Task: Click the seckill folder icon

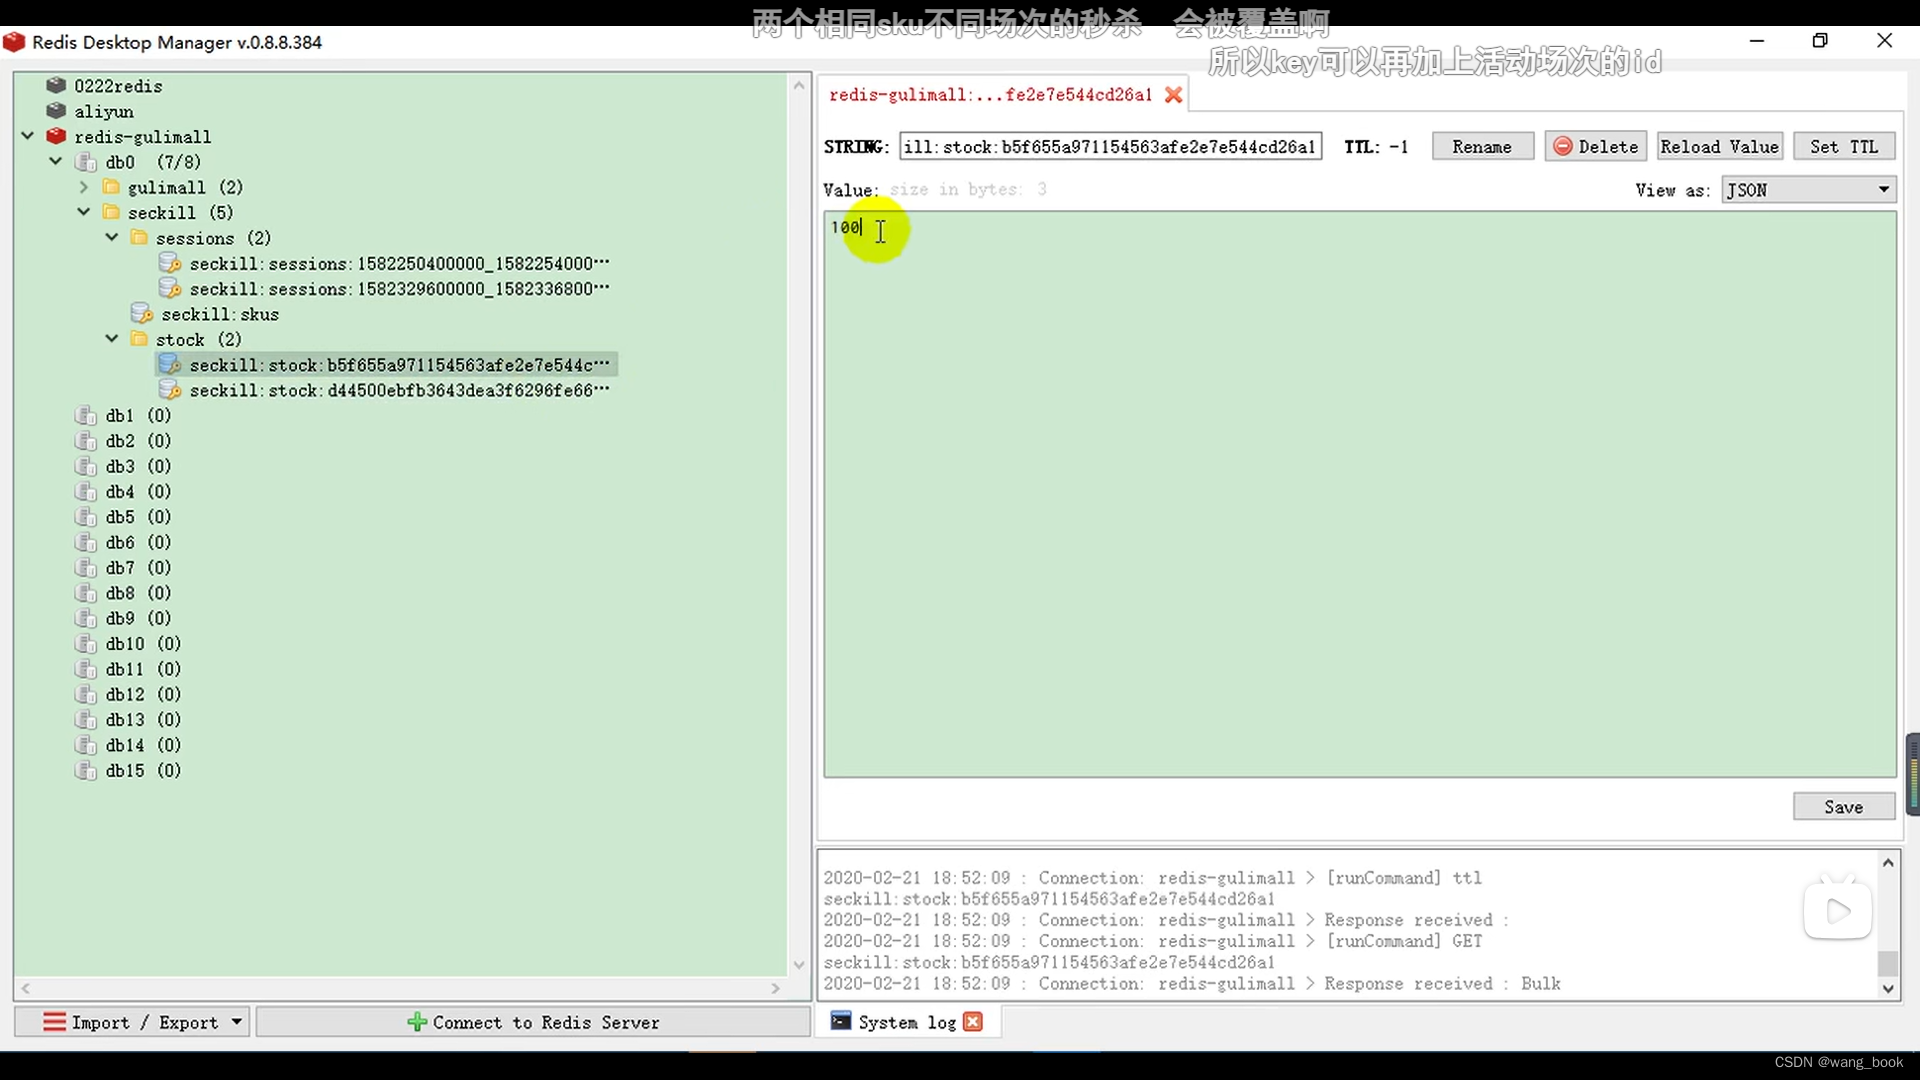Action: click(111, 212)
